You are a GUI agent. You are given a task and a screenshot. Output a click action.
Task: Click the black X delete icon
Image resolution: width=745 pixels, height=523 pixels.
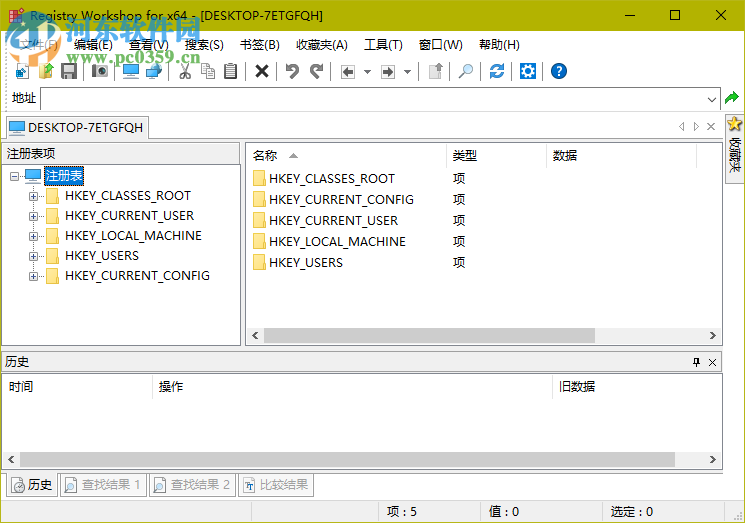pyautogui.click(x=262, y=72)
